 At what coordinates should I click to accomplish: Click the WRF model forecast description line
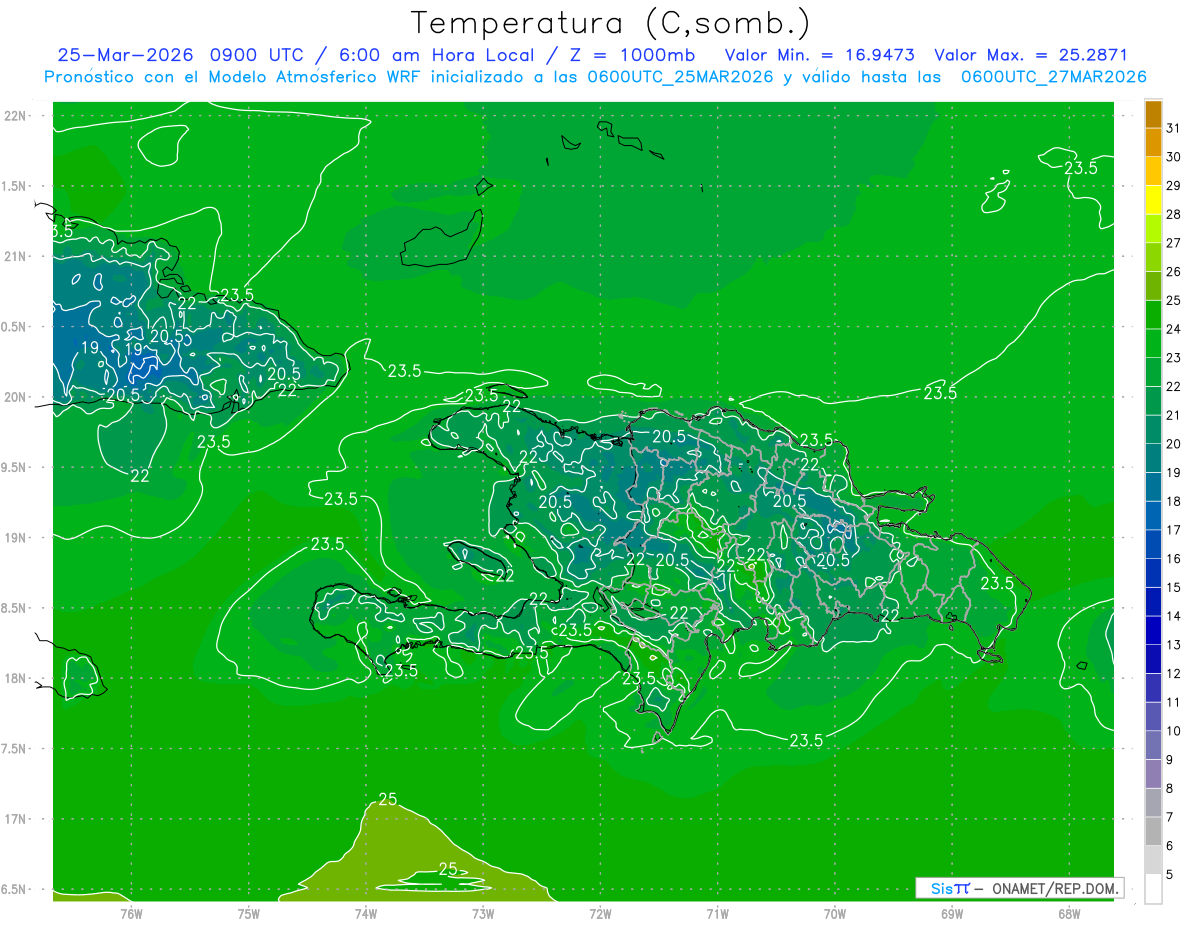coord(595,77)
